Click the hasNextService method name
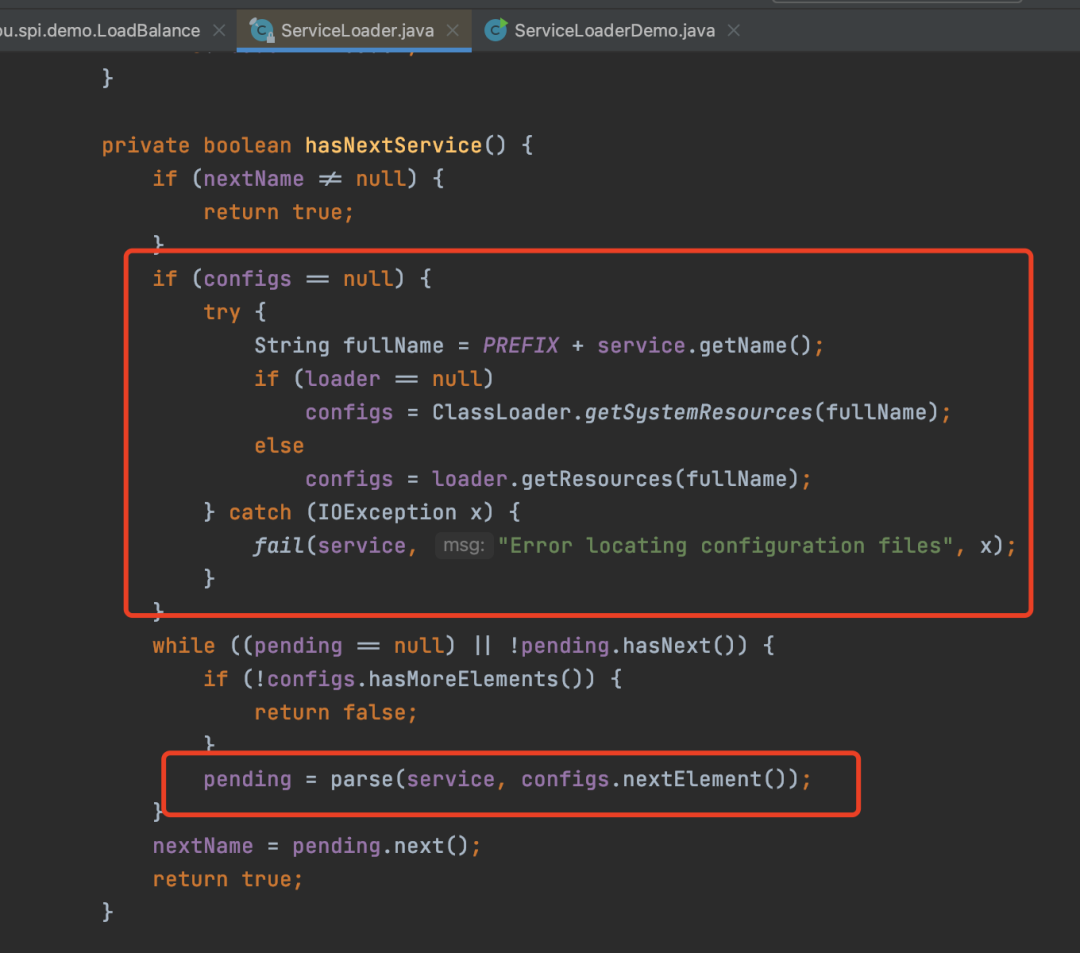This screenshot has width=1080, height=953. coord(393,145)
